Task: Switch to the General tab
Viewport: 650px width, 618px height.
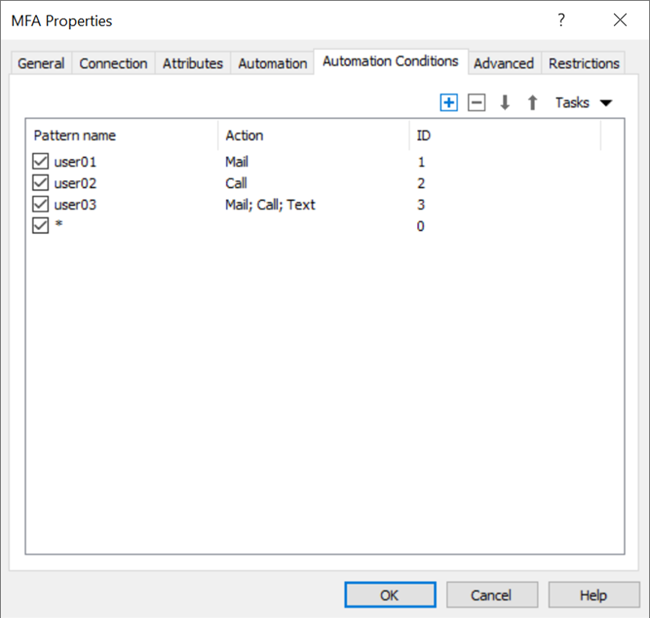Action: pos(41,63)
